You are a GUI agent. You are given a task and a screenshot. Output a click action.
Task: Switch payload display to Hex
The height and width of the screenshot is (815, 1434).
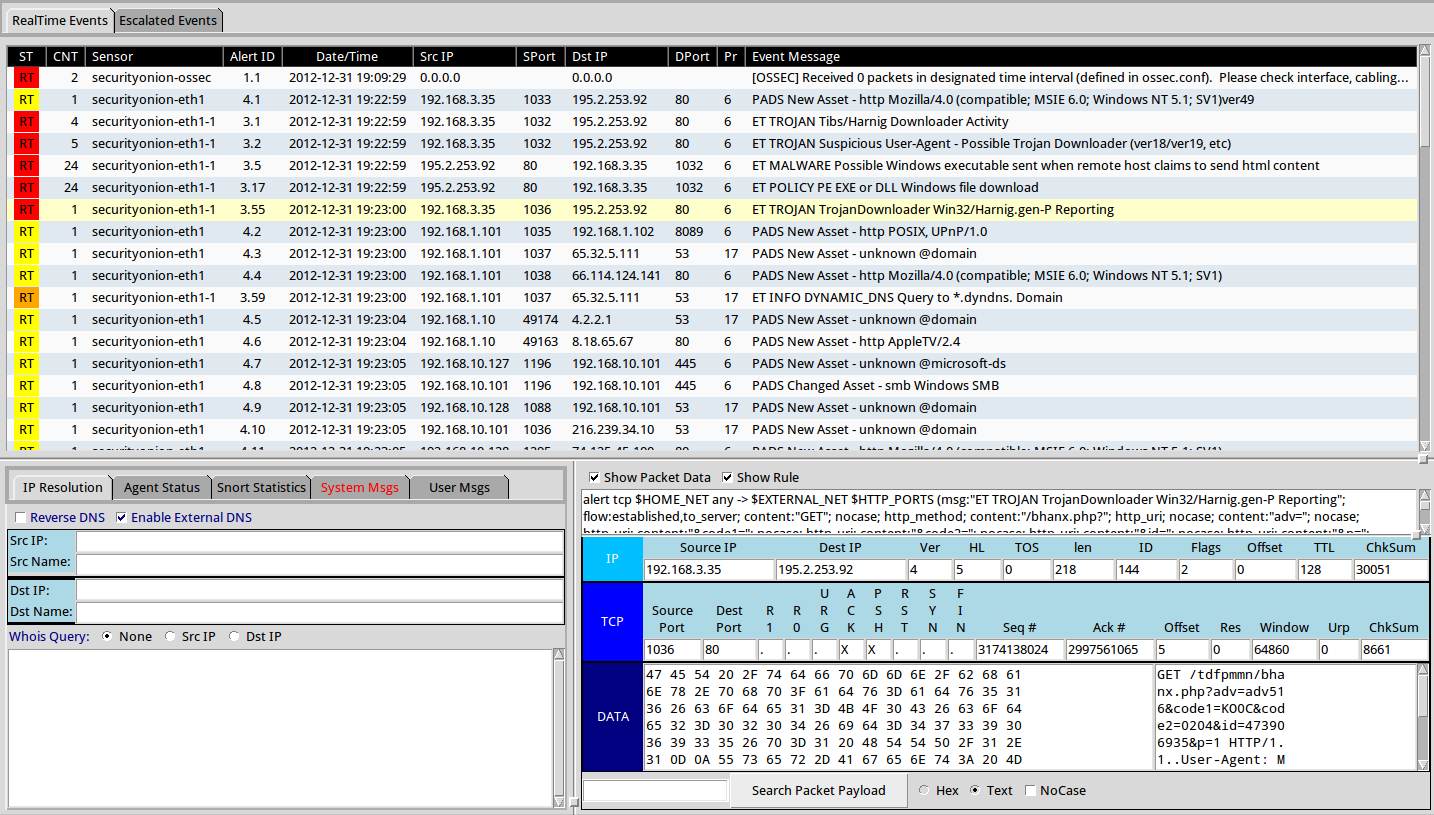922,790
